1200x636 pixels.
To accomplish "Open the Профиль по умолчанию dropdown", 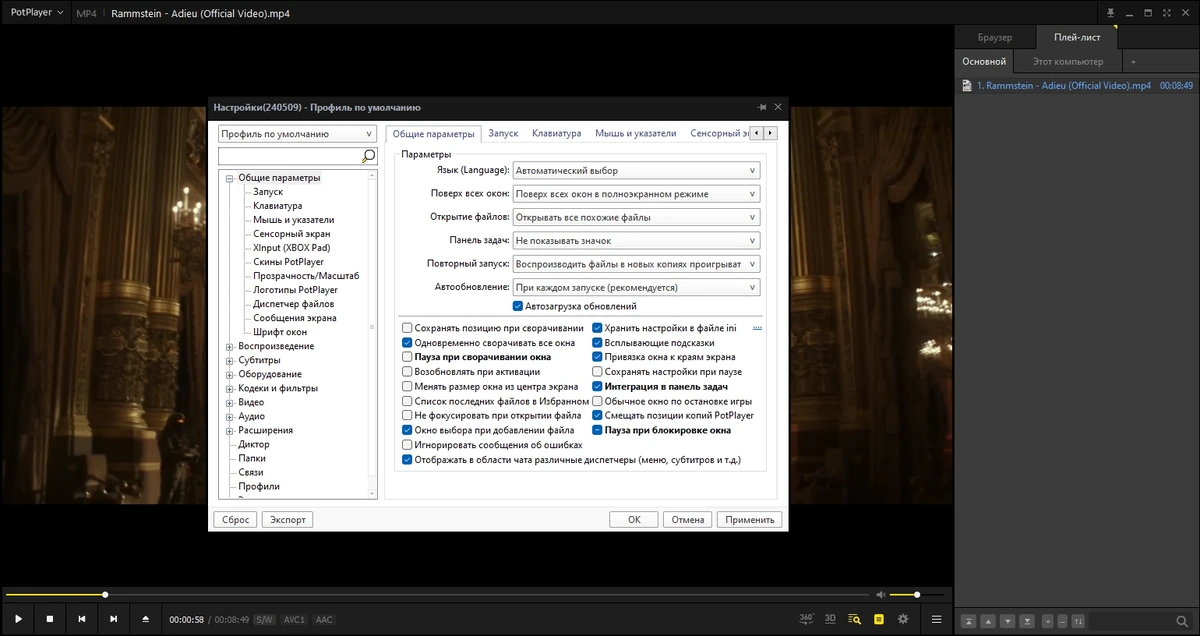I will pos(297,134).
